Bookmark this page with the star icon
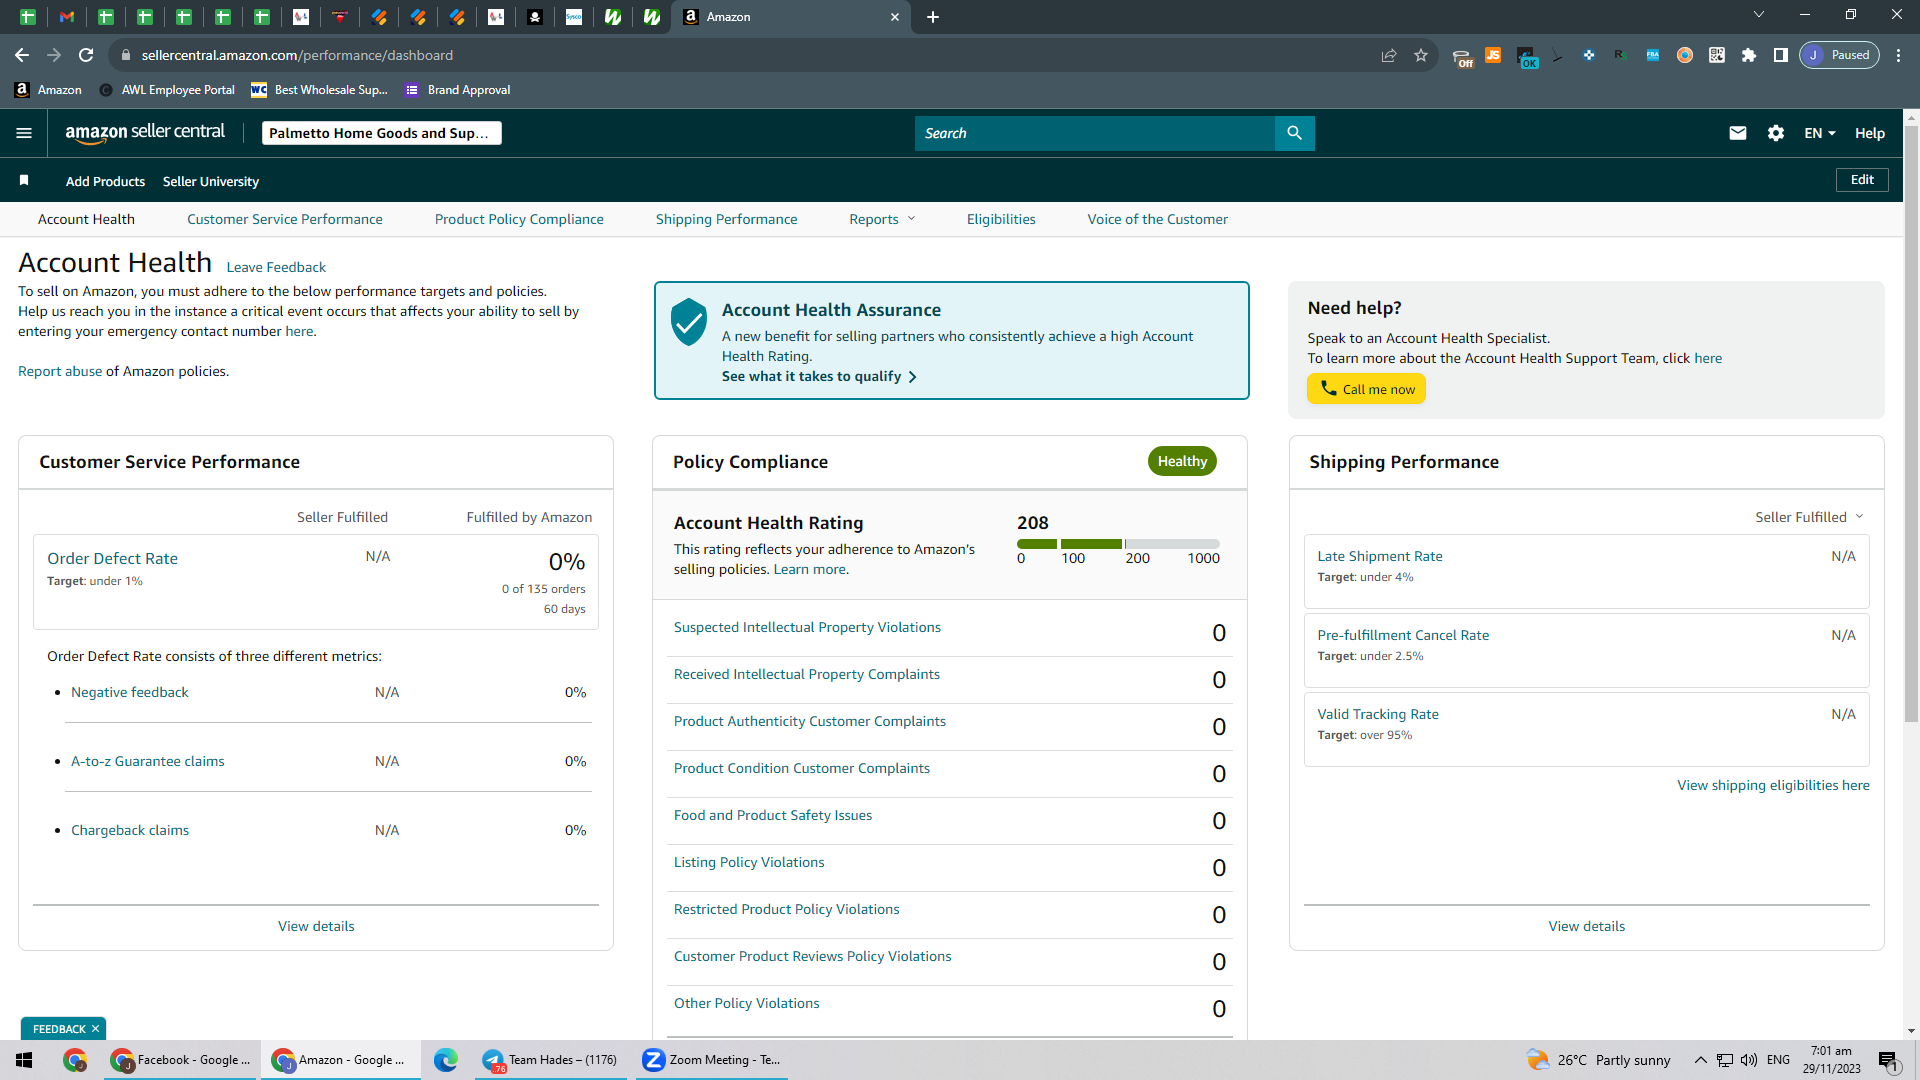This screenshot has height=1080, width=1920. point(1421,55)
